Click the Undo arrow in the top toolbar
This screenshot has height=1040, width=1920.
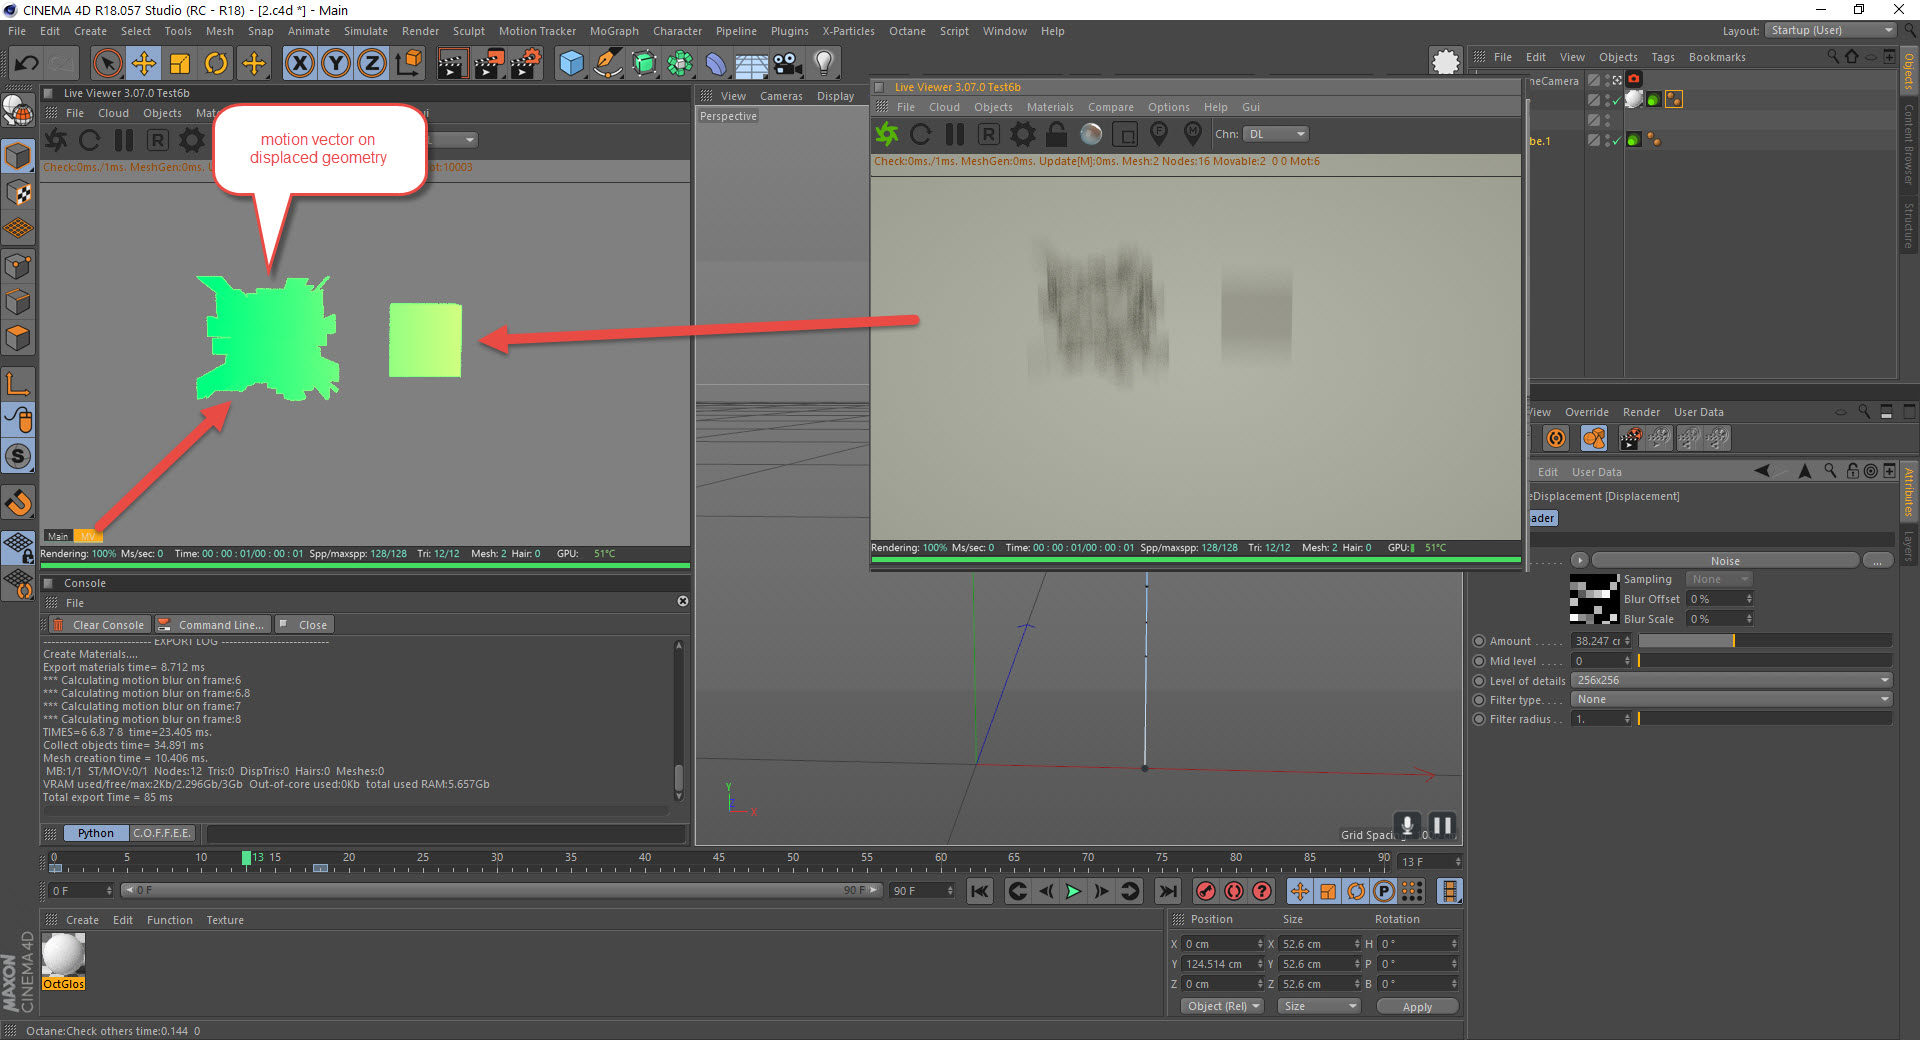click(27, 64)
